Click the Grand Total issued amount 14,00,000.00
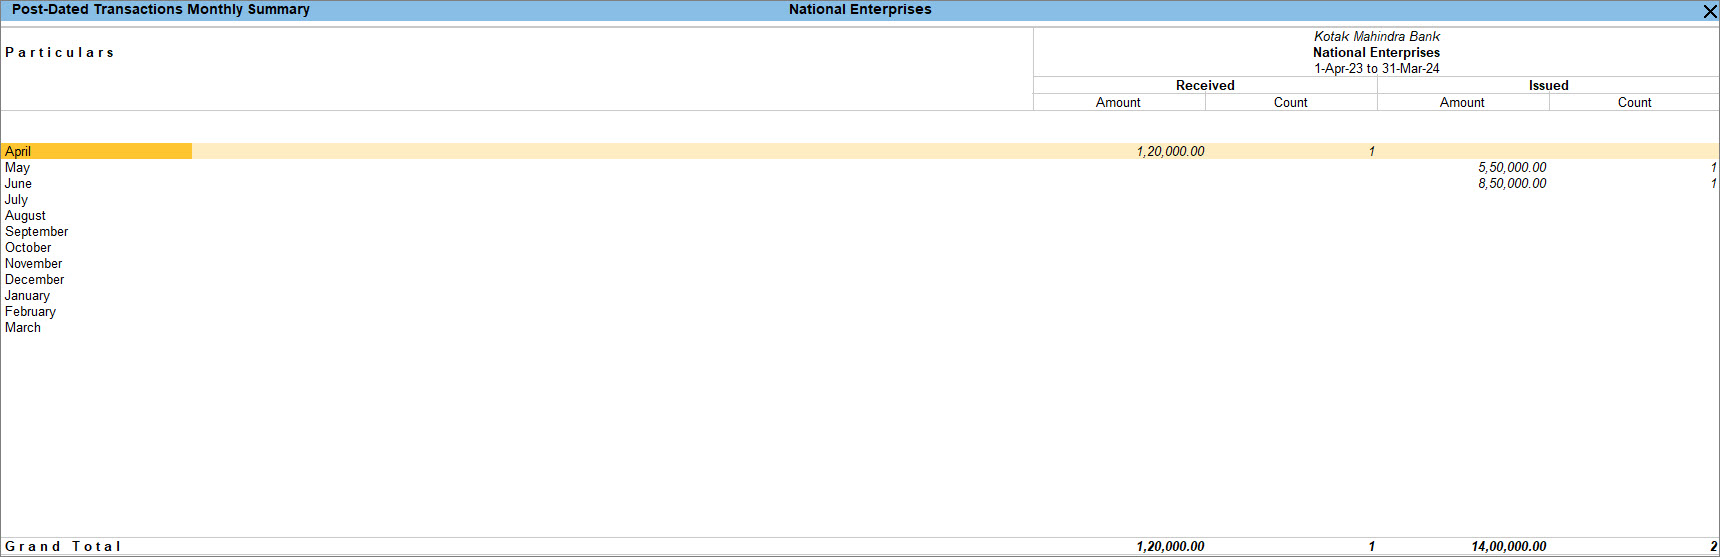This screenshot has width=1720, height=557. pos(1508,546)
